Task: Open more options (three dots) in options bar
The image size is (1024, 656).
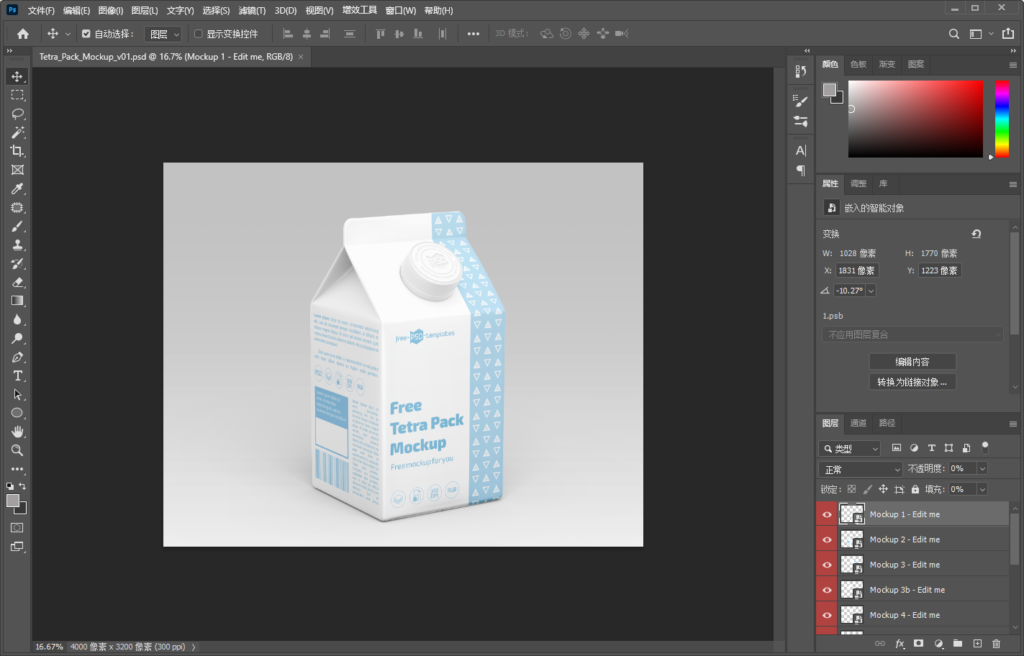Action: pos(473,34)
